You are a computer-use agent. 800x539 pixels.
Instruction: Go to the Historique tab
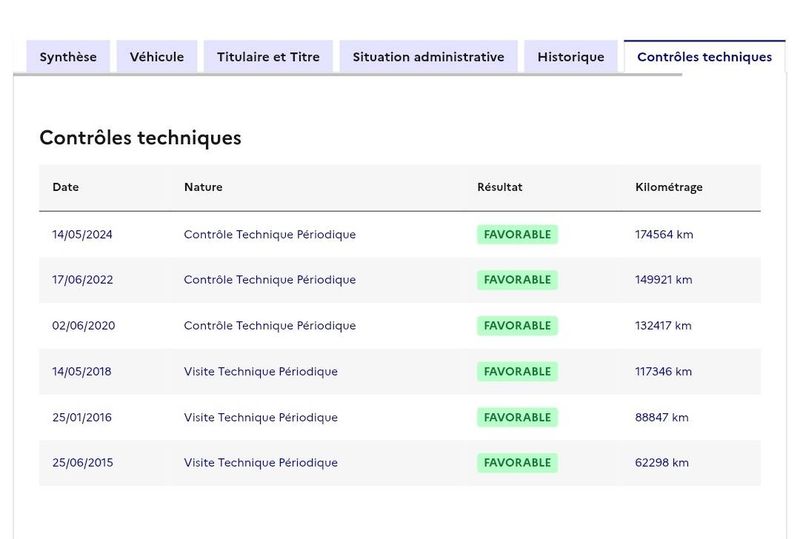click(571, 57)
